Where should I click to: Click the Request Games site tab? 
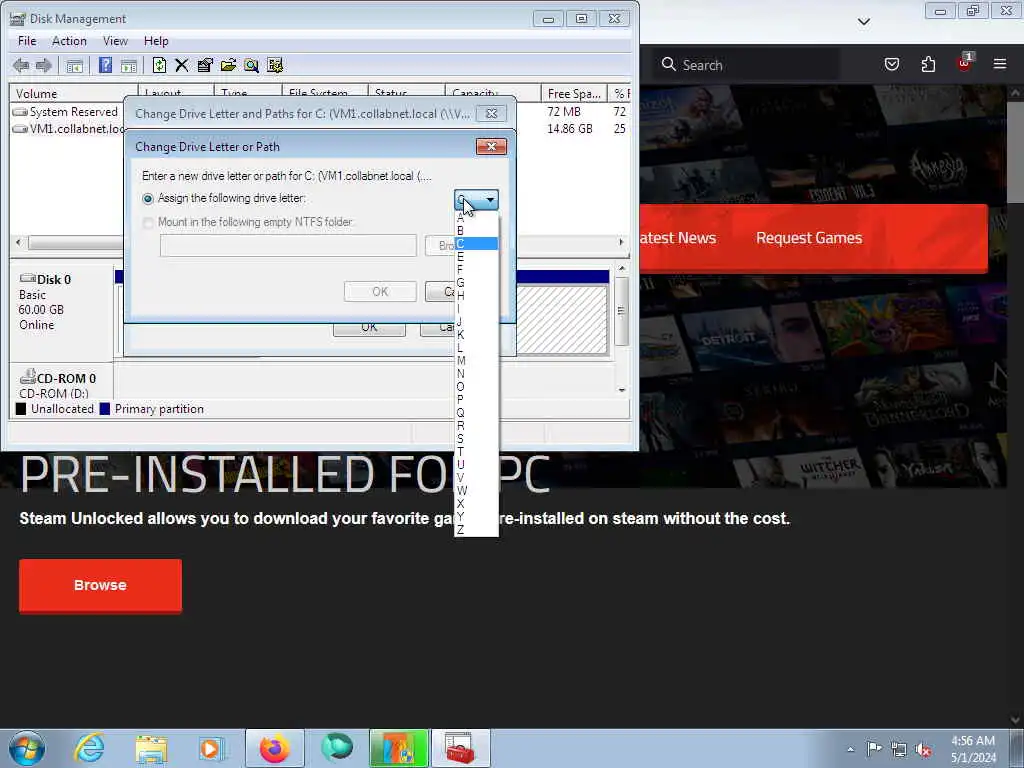click(809, 238)
